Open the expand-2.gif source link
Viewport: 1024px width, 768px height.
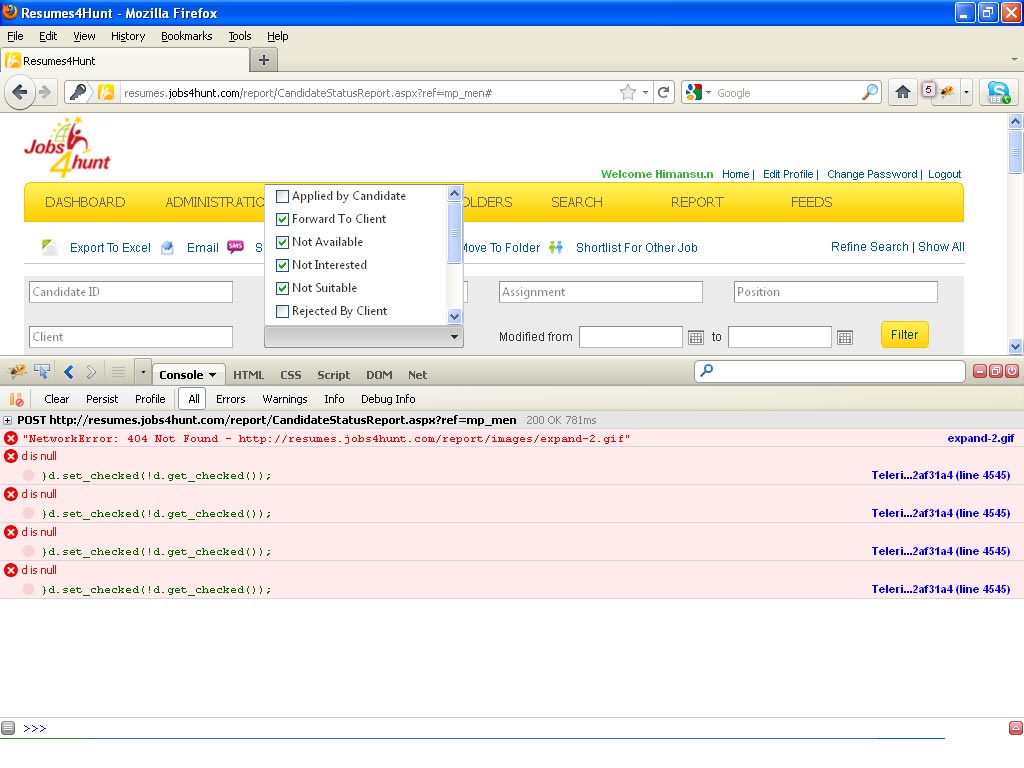coord(980,438)
